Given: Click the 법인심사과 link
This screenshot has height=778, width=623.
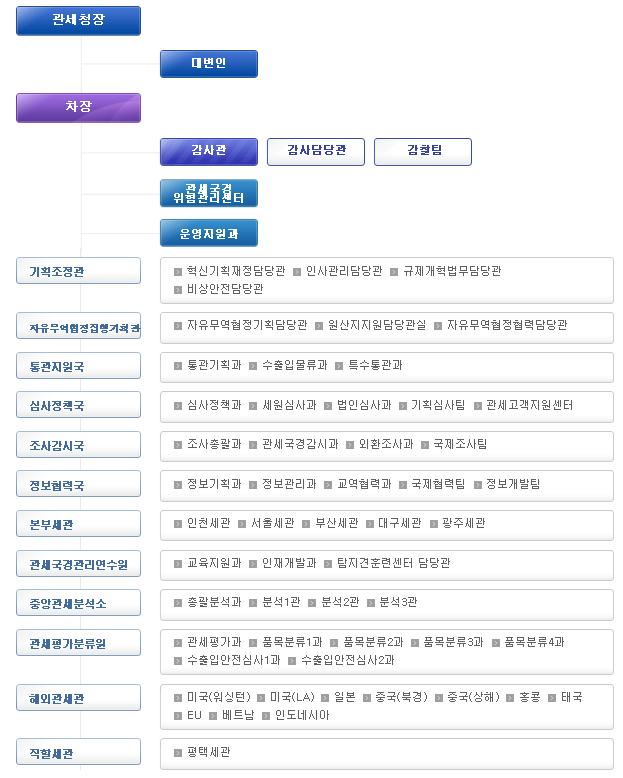Looking at the screenshot, I should (x=364, y=405).
